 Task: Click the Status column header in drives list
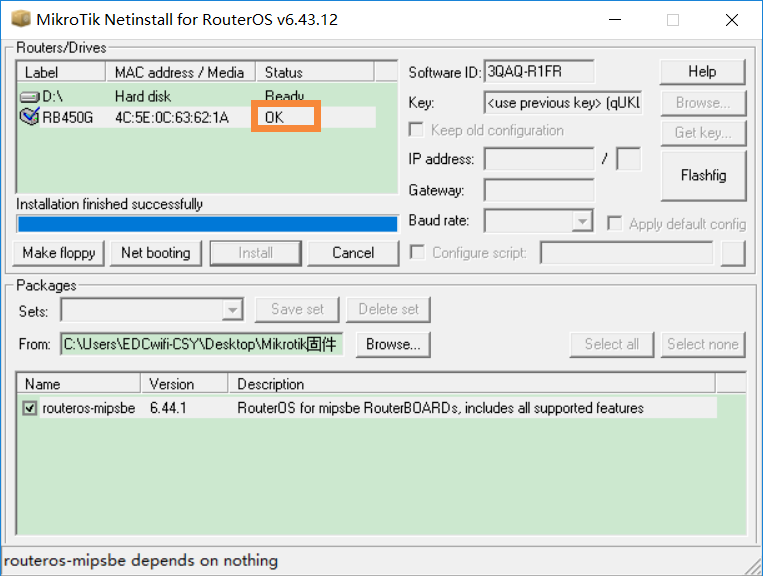(x=315, y=72)
